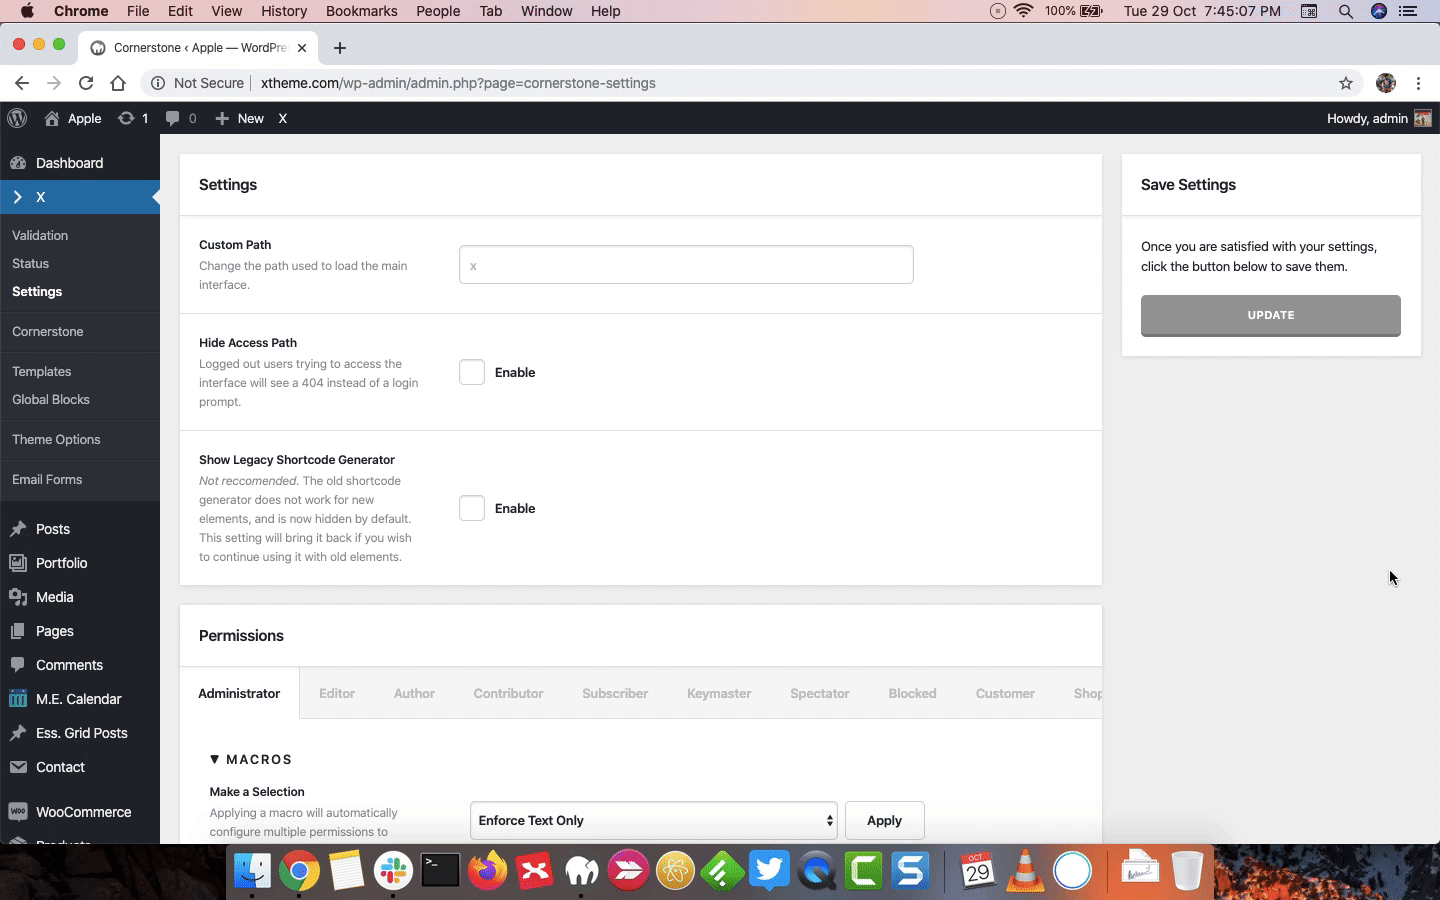Open the Bookmarks menu in menu bar
The image size is (1440, 900).
[362, 11]
